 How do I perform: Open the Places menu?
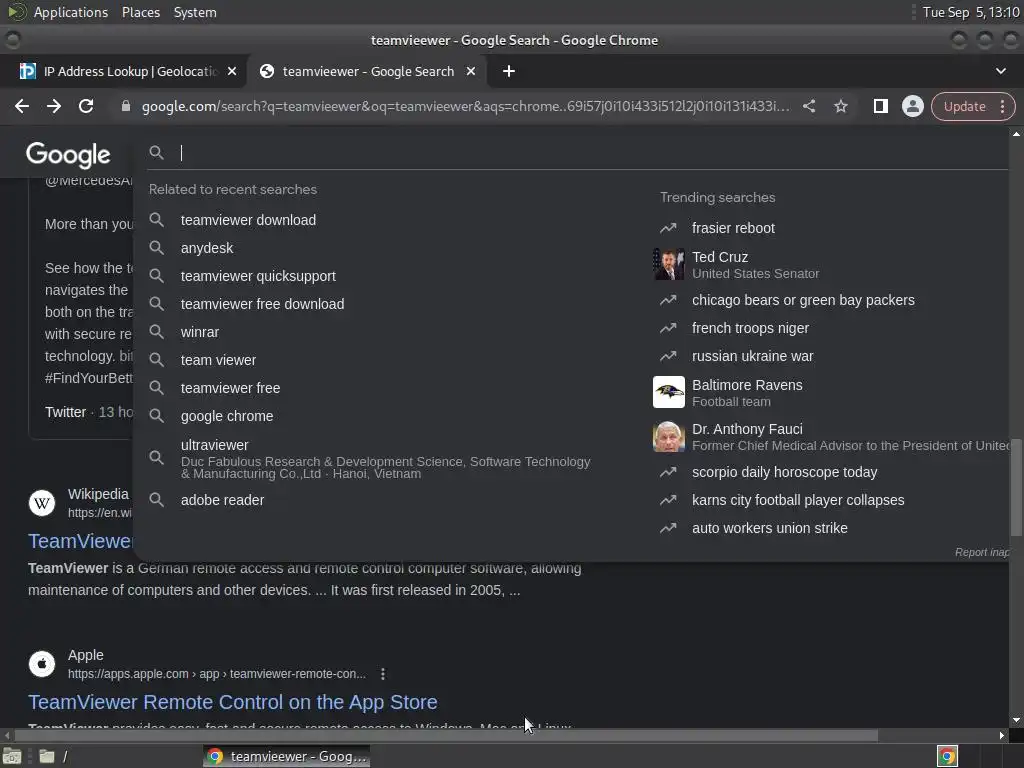(x=140, y=12)
